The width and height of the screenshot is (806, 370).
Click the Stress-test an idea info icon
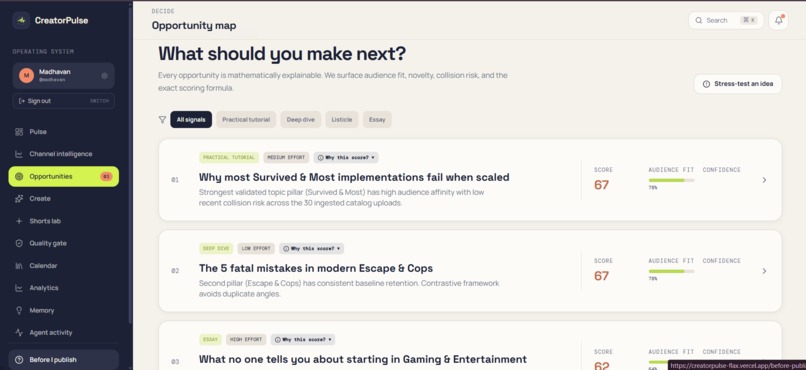pos(706,84)
